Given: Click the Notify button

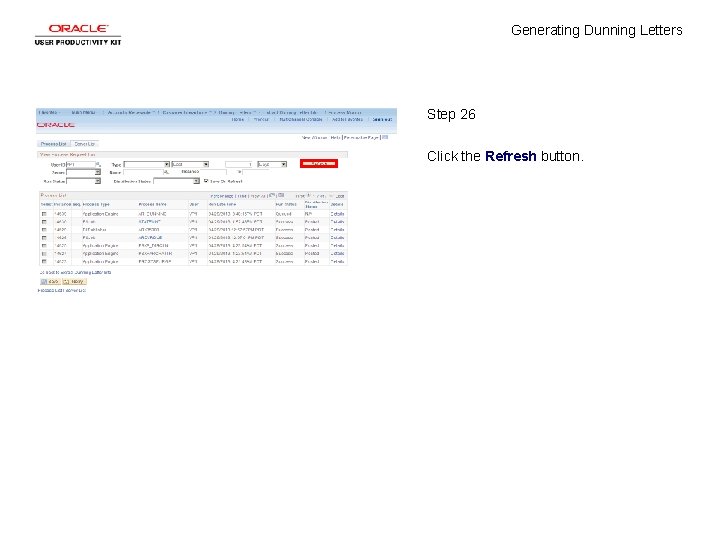Looking at the screenshot, I should tap(74, 281).
